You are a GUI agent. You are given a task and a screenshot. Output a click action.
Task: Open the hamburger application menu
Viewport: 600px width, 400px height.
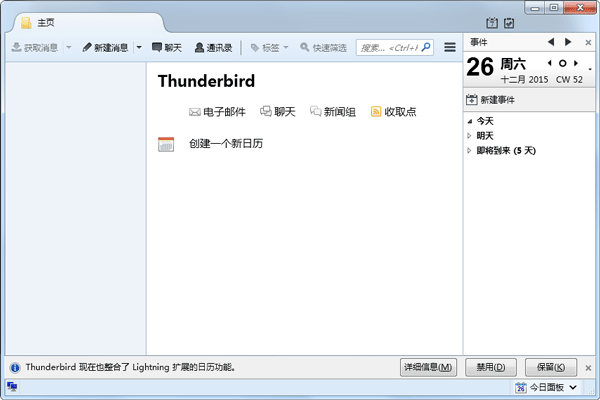click(450, 47)
